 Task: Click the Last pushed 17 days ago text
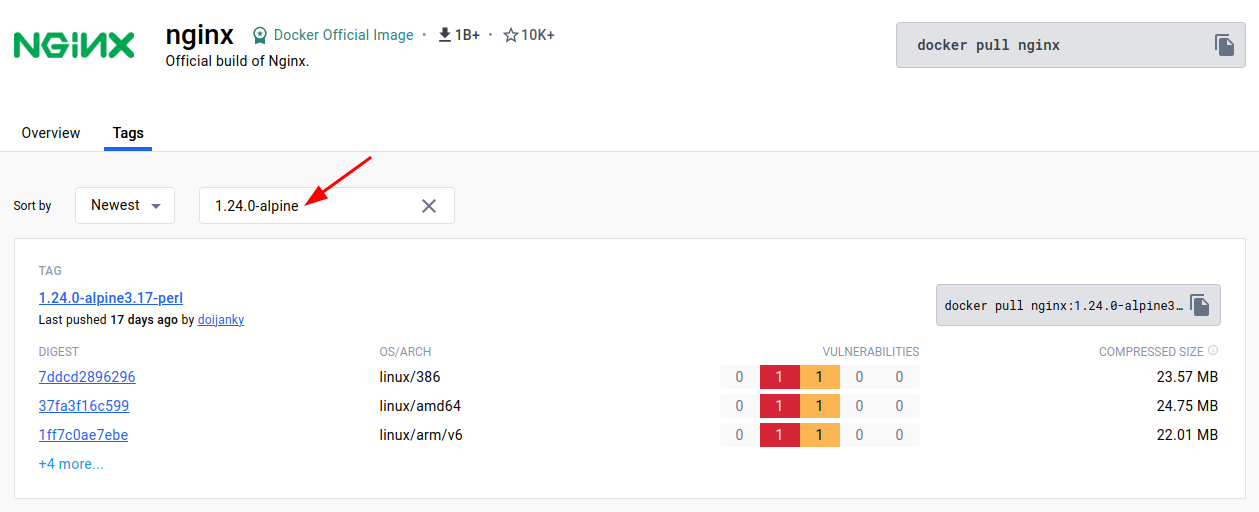click(x=108, y=320)
